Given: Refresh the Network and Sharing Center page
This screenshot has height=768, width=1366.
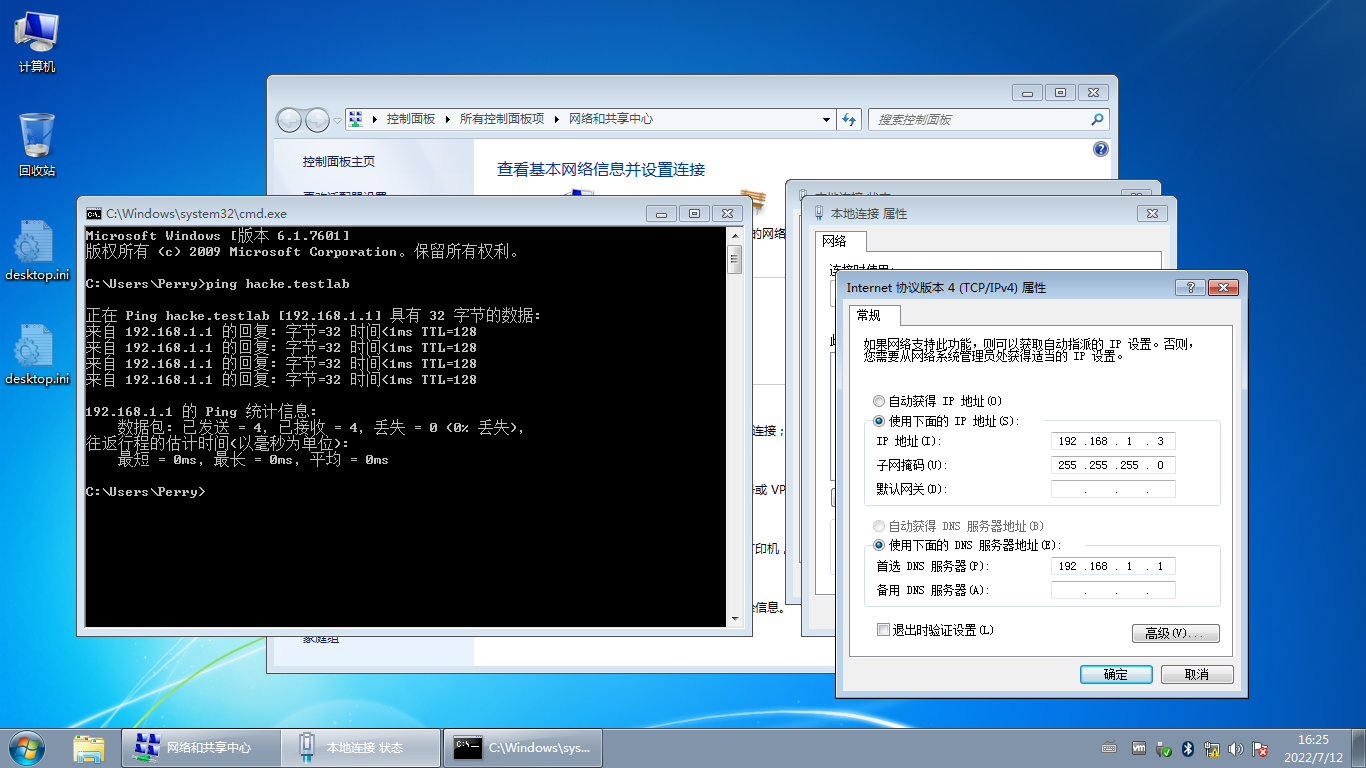Looking at the screenshot, I should coord(849,119).
